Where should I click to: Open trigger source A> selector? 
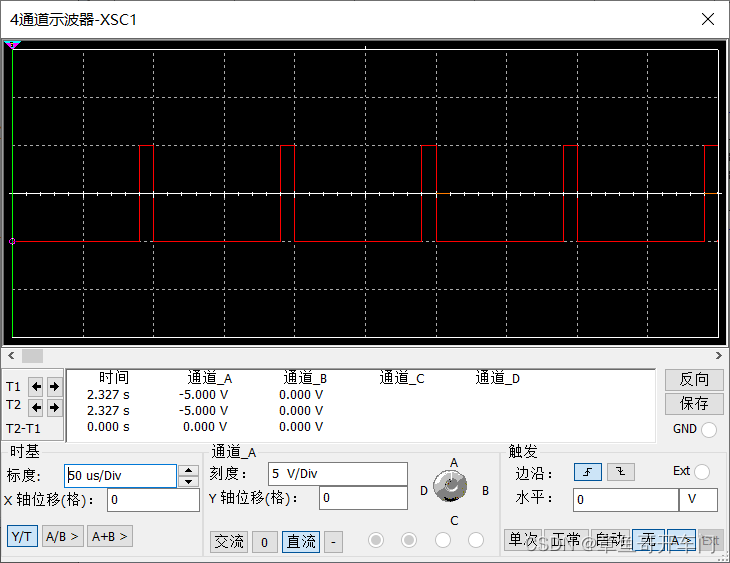click(681, 541)
